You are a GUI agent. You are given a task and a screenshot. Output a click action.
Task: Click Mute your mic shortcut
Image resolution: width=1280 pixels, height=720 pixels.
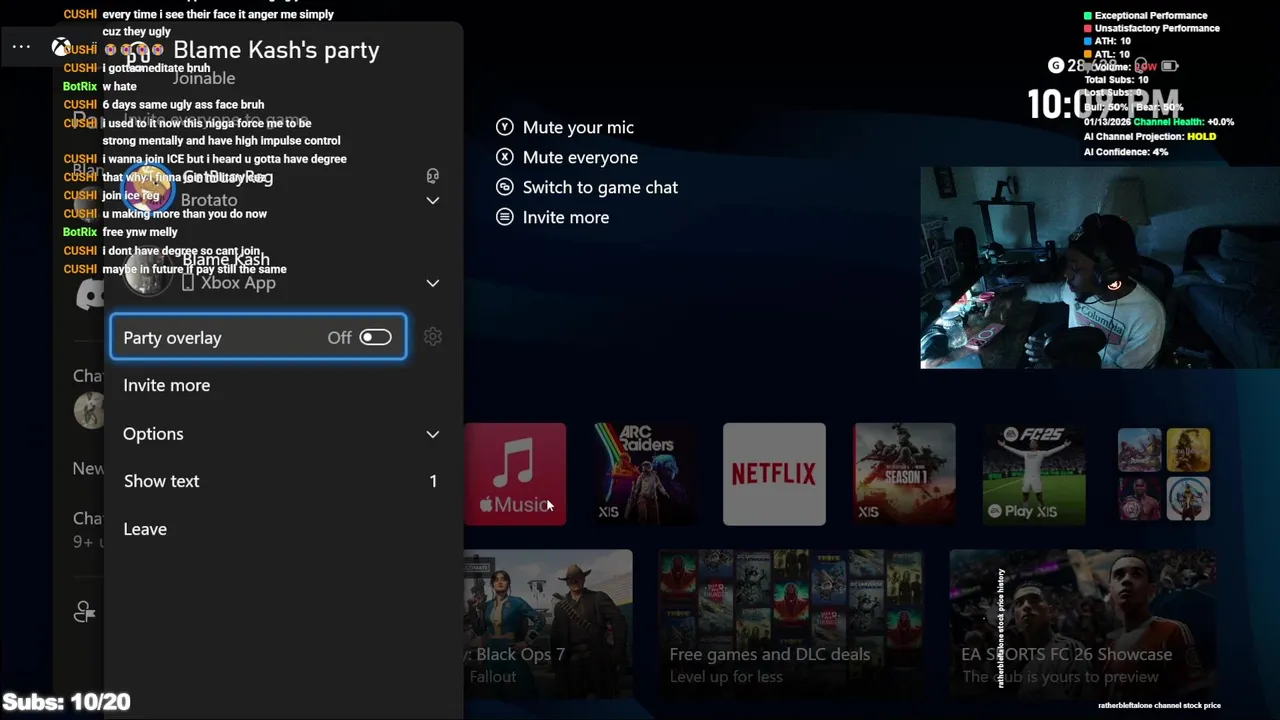pos(565,127)
